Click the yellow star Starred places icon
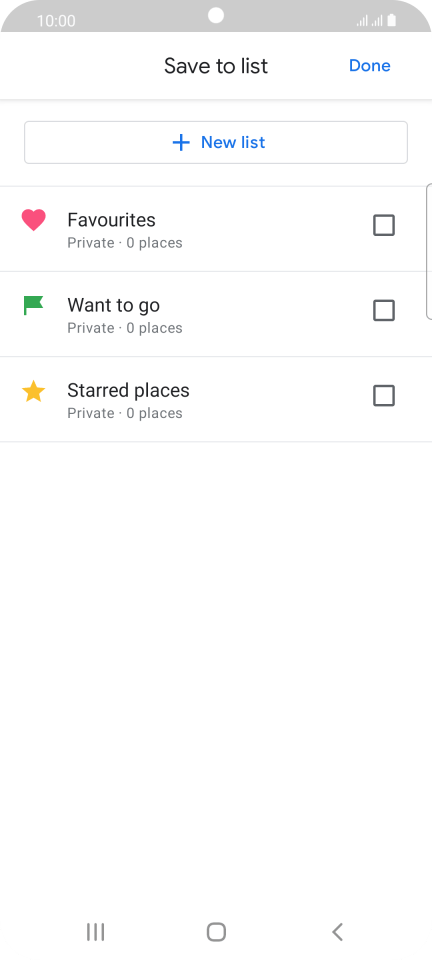Viewport: 432px width, 960px height. coord(34,391)
